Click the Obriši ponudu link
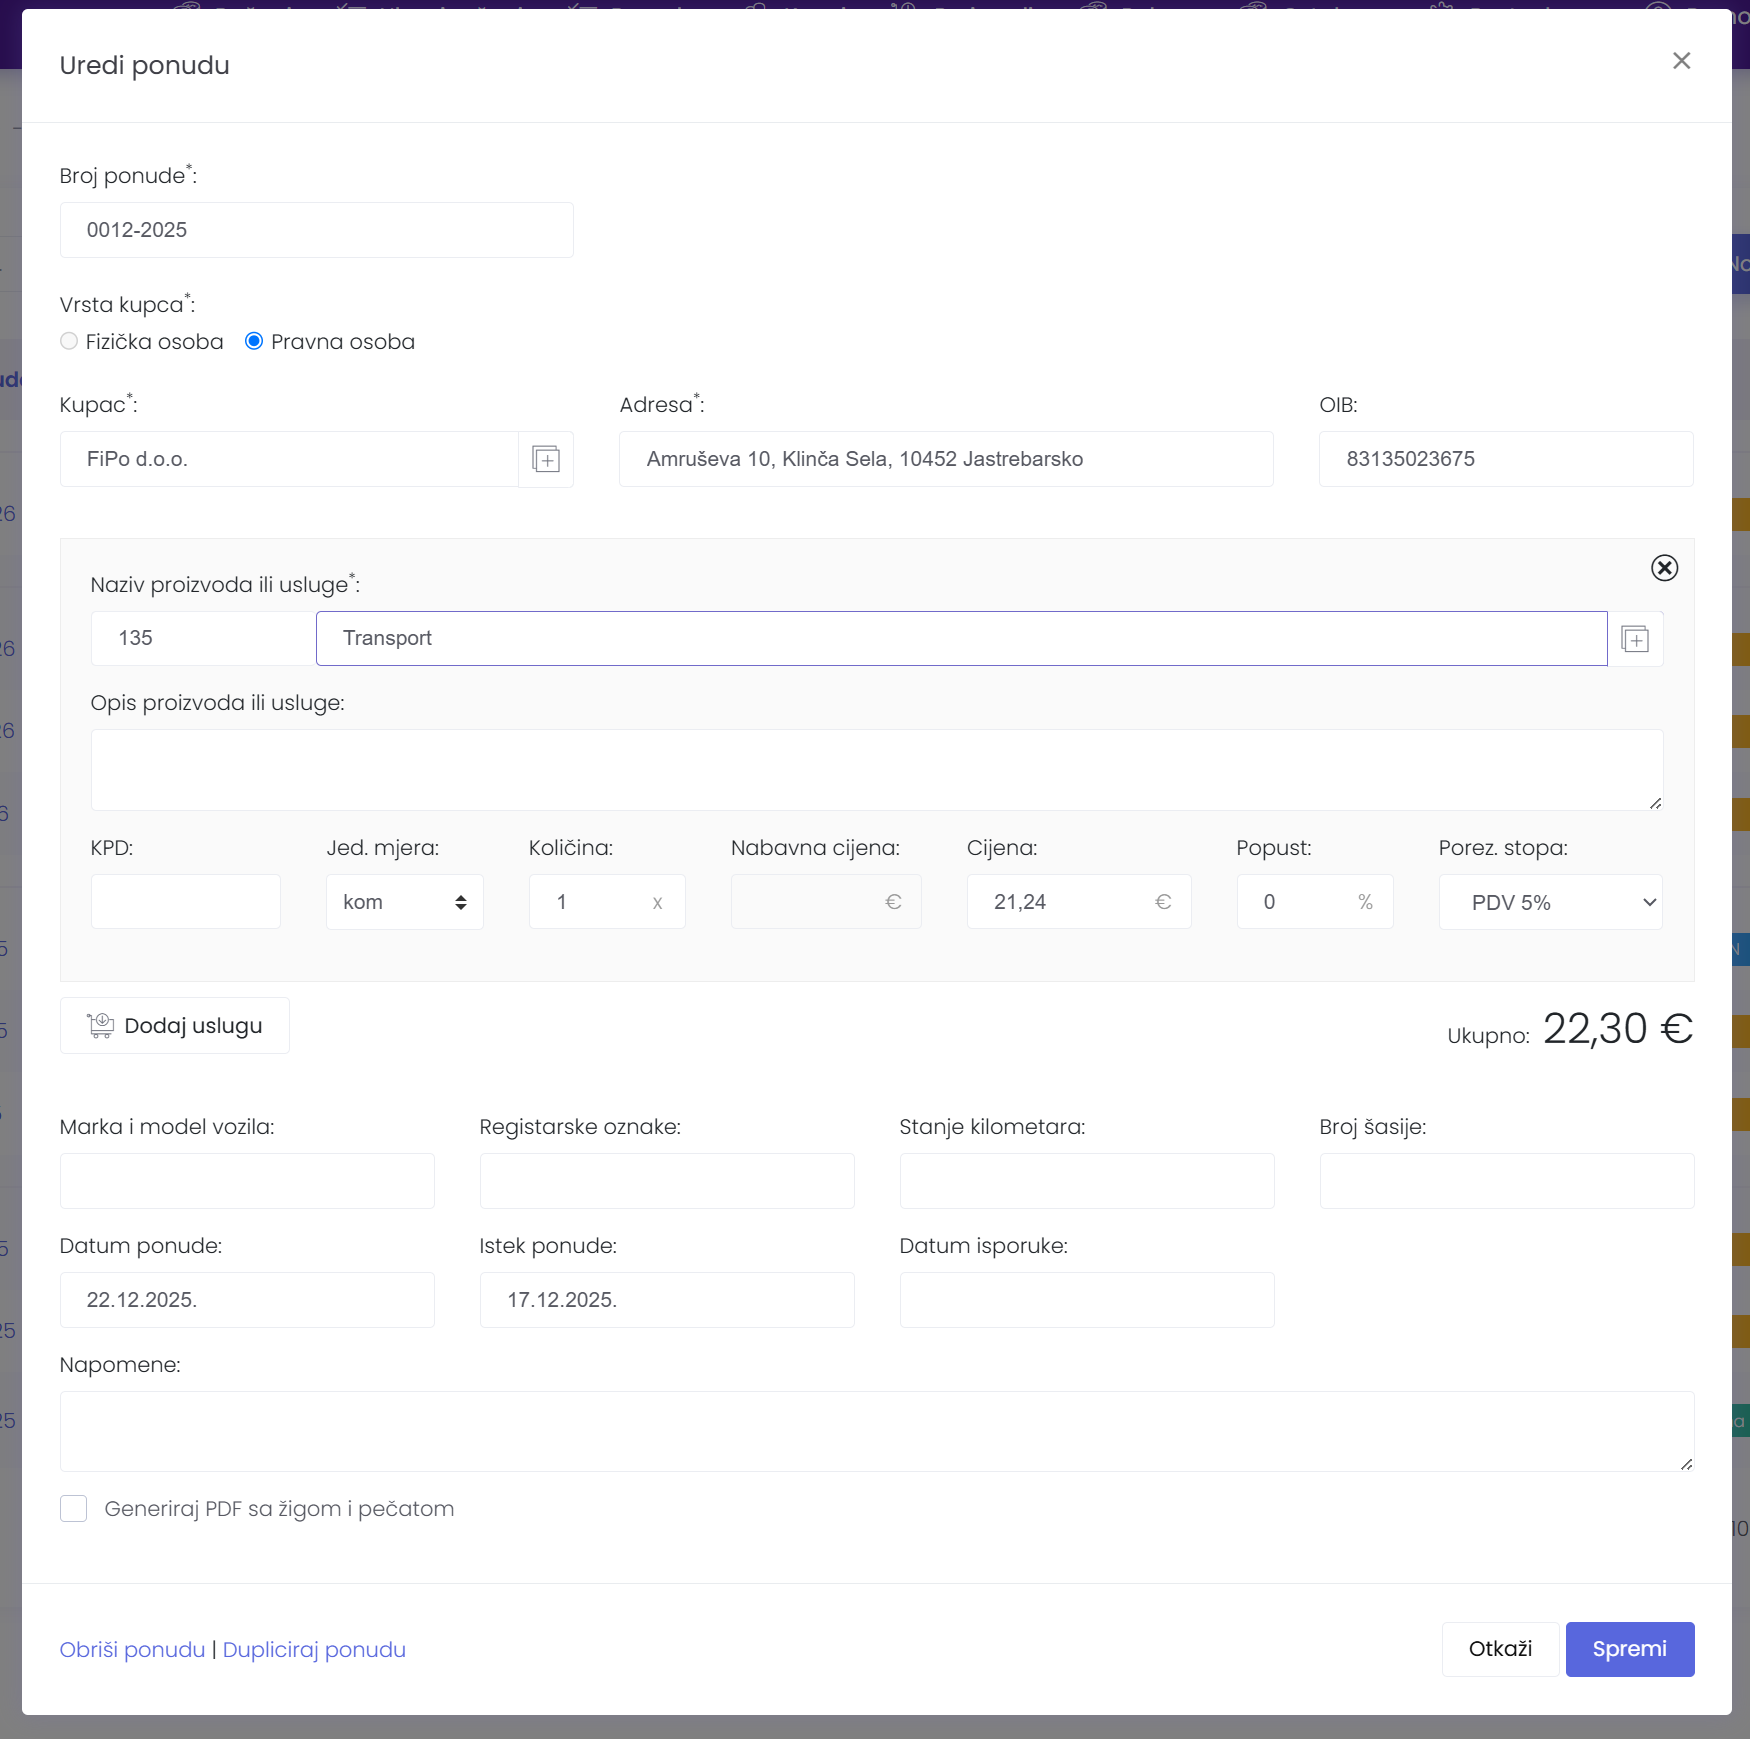The height and width of the screenshot is (1739, 1750). pos(132,1649)
